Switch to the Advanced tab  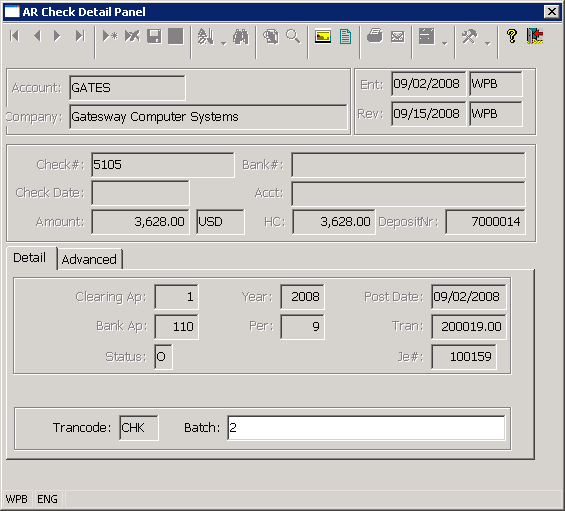click(x=89, y=259)
